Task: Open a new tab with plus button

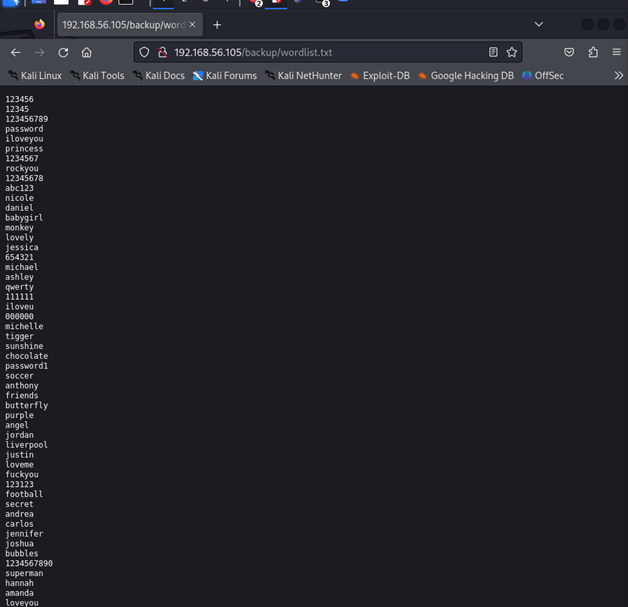Action: (217, 24)
